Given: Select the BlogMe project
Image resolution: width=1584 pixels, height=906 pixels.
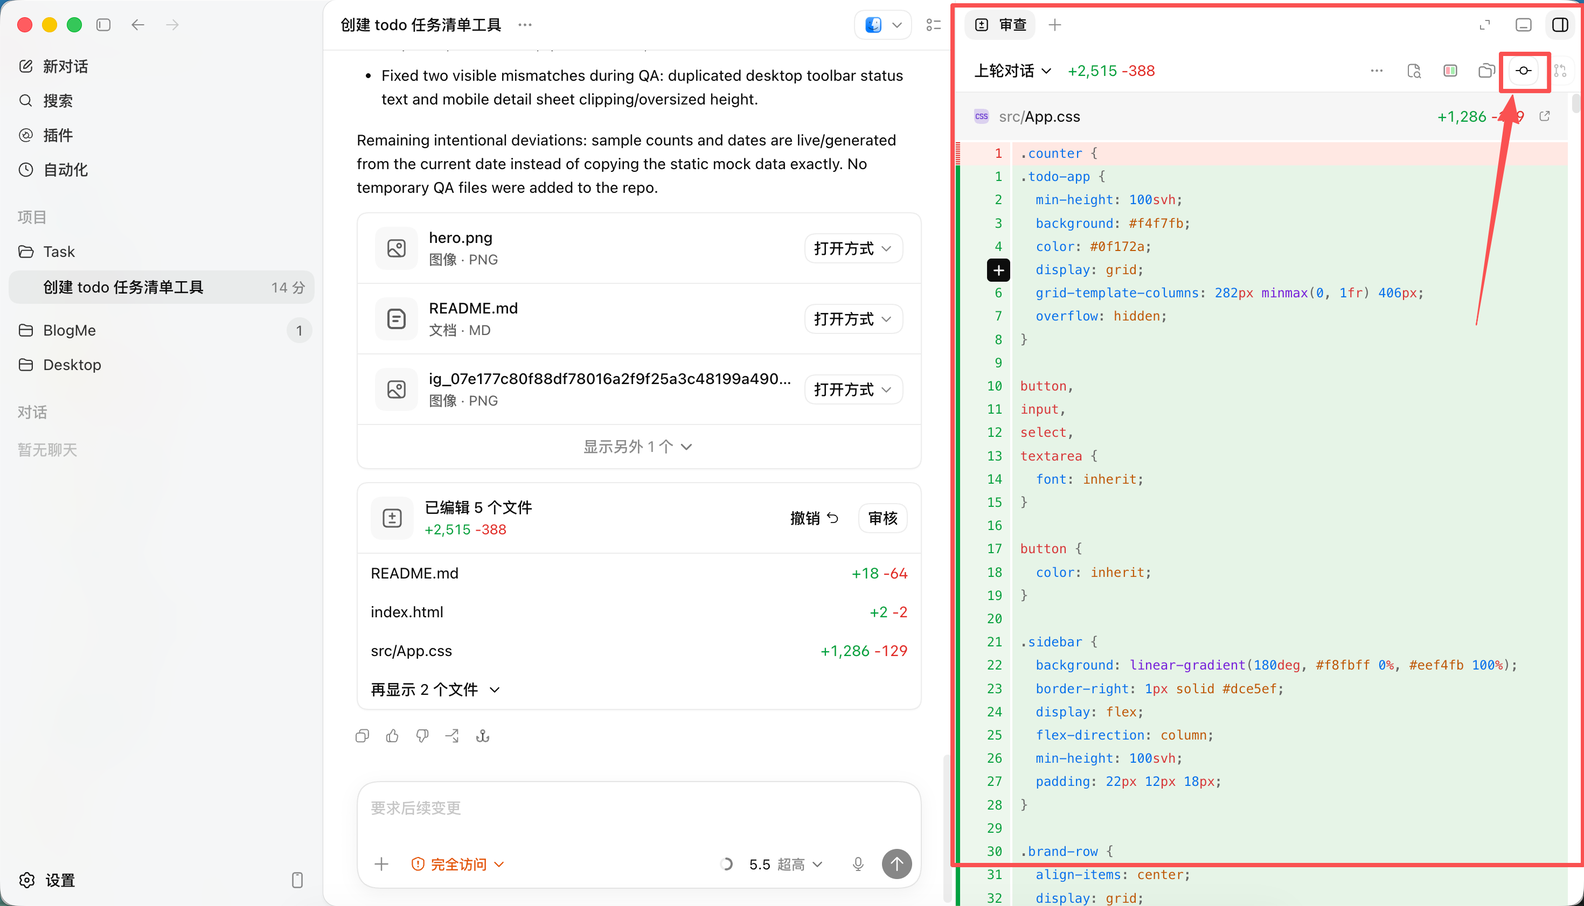Looking at the screenshot, I should coord(160,330).
